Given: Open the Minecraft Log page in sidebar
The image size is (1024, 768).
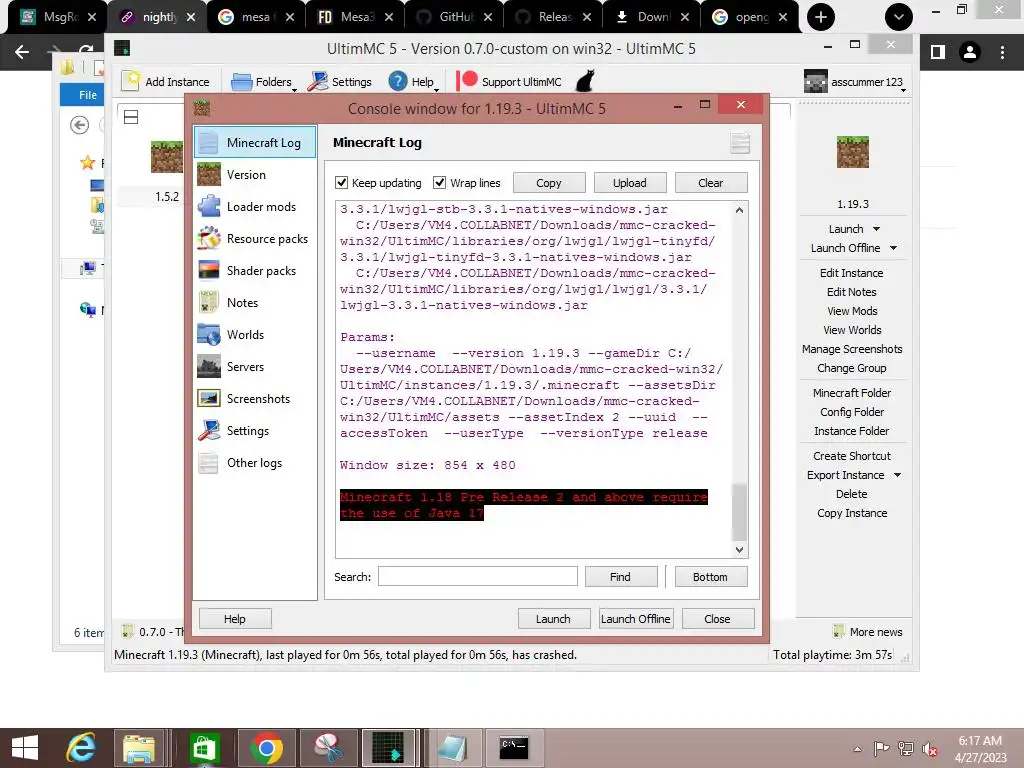Looking at the screenshot, I should click(255, 142).
